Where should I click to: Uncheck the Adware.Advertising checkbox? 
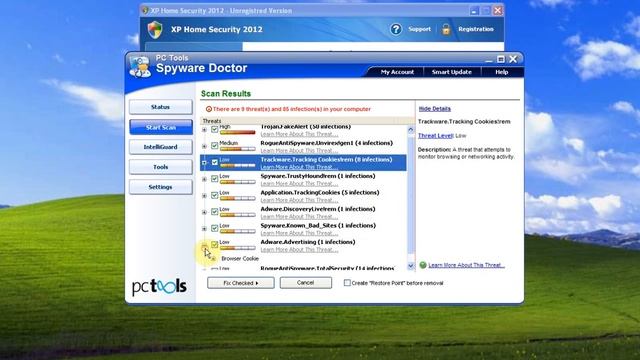214,244
